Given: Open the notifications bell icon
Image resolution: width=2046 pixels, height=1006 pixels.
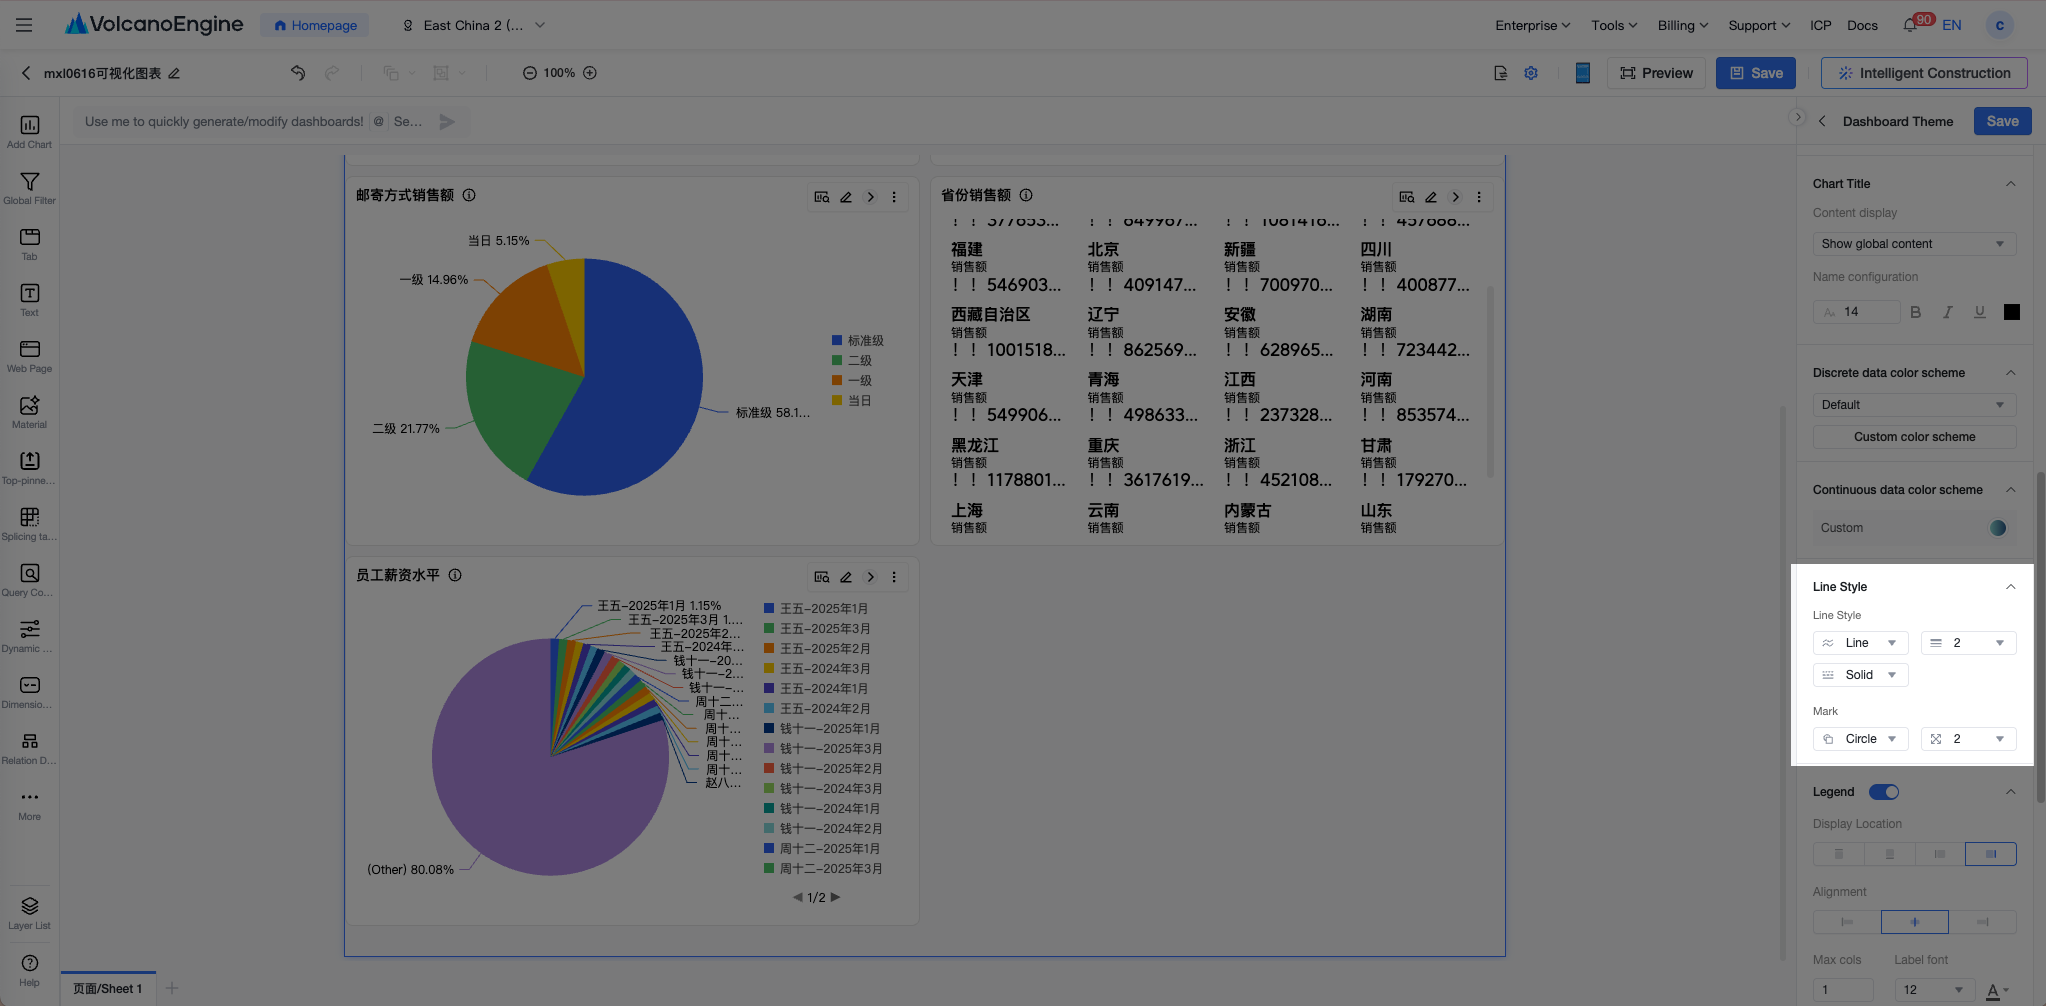Looking at the screenshot, I should click(1910, 25).
